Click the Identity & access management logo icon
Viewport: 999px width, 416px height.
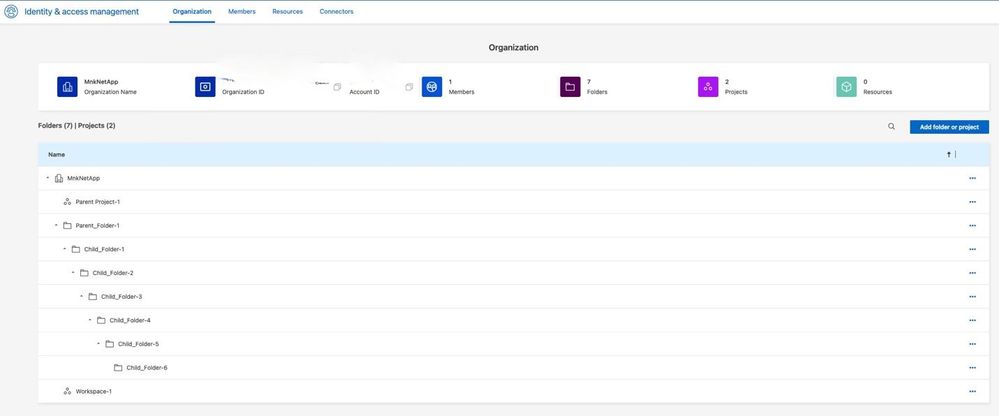pyautogui.click(x=11, y=11)
